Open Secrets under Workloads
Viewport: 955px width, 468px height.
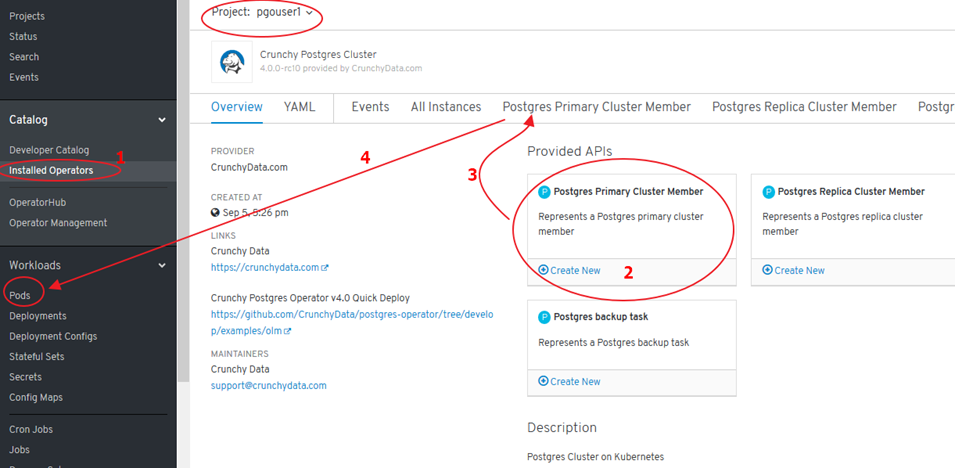coord(26,377)
